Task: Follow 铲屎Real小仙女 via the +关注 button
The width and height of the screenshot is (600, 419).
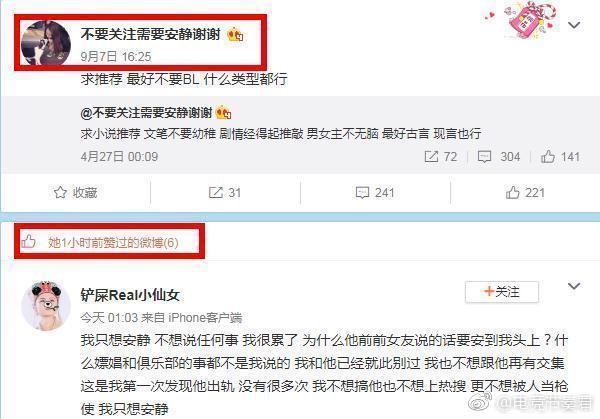Action: 502,292
